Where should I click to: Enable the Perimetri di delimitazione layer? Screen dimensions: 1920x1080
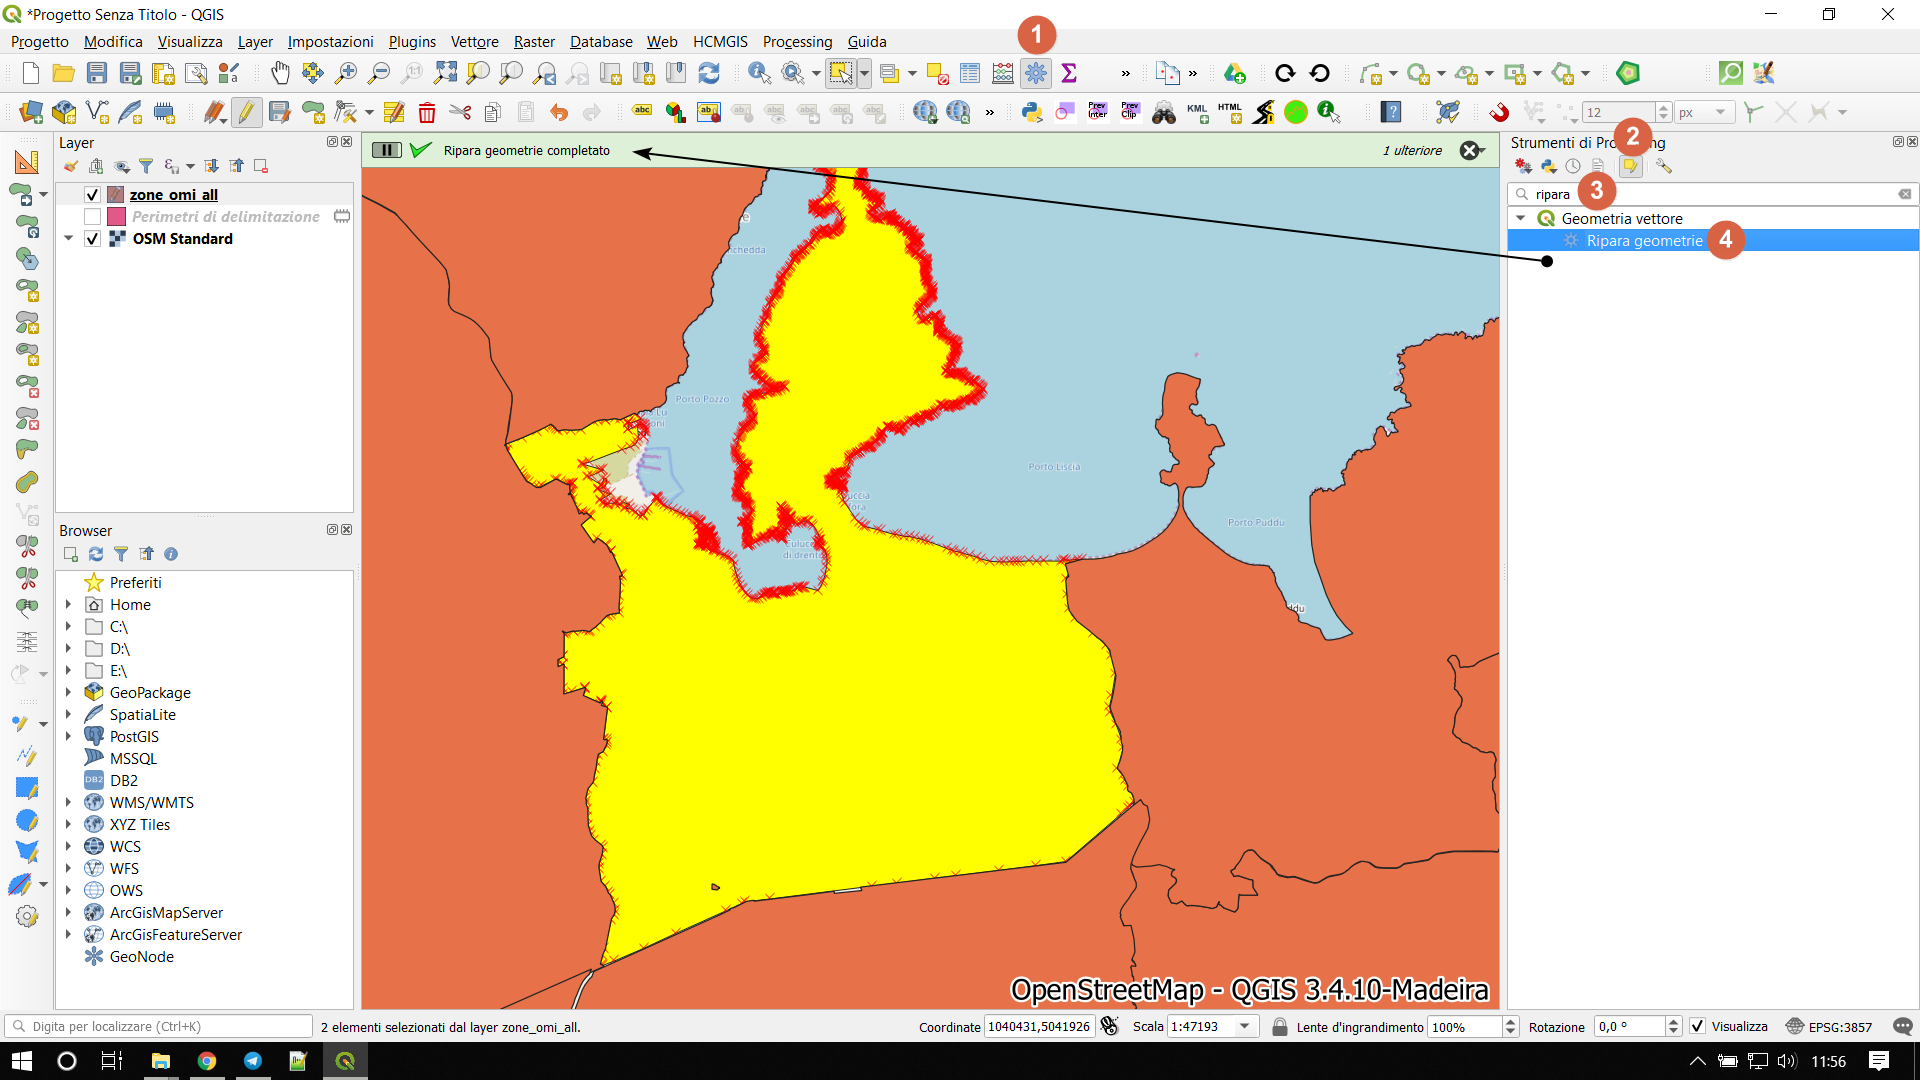[x=92, y=217]
